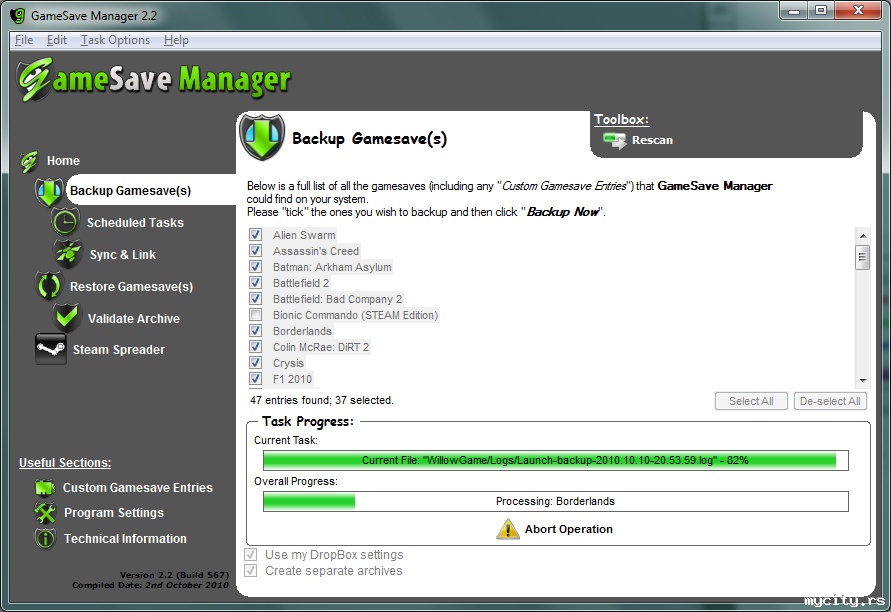Open Restore Gamesave(s) section
This screenshot has width=891, height=612.
click(x=131, y=286)
